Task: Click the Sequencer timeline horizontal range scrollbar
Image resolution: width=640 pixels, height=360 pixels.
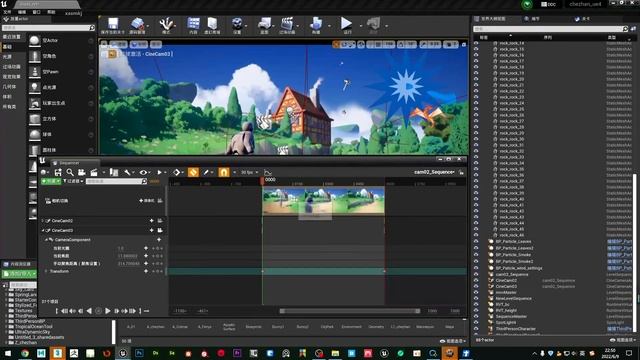Action: pos(350,311)
